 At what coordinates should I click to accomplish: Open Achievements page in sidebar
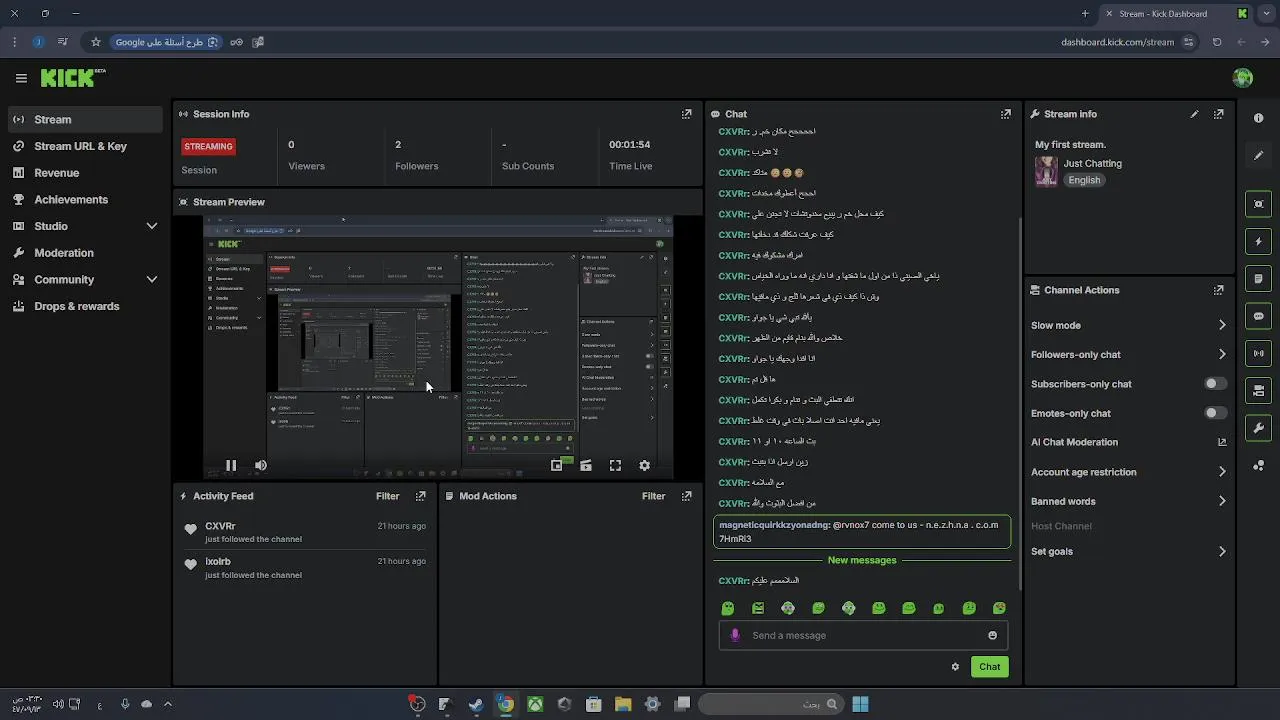coord(84,199)
